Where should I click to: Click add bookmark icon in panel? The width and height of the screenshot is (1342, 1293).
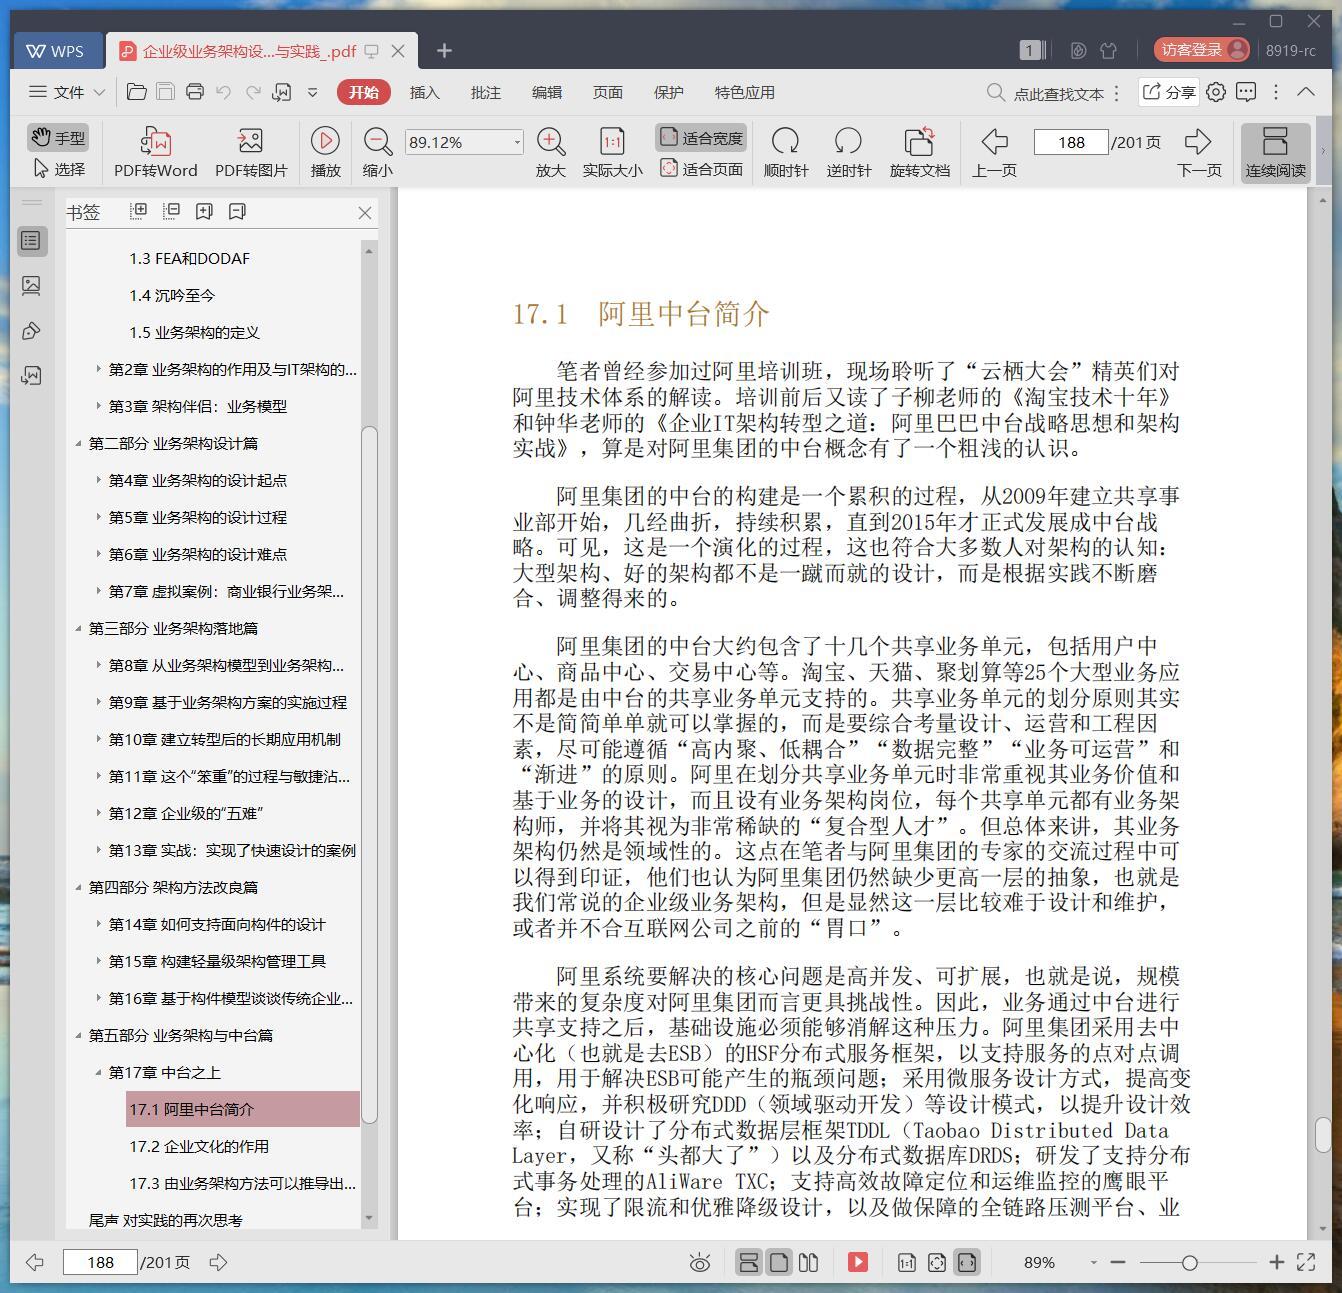pyautogui.click(x=204, y=211)
